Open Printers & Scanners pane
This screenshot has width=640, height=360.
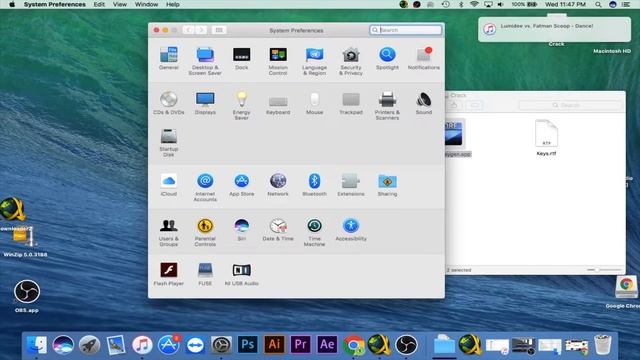tap(387, 106)
